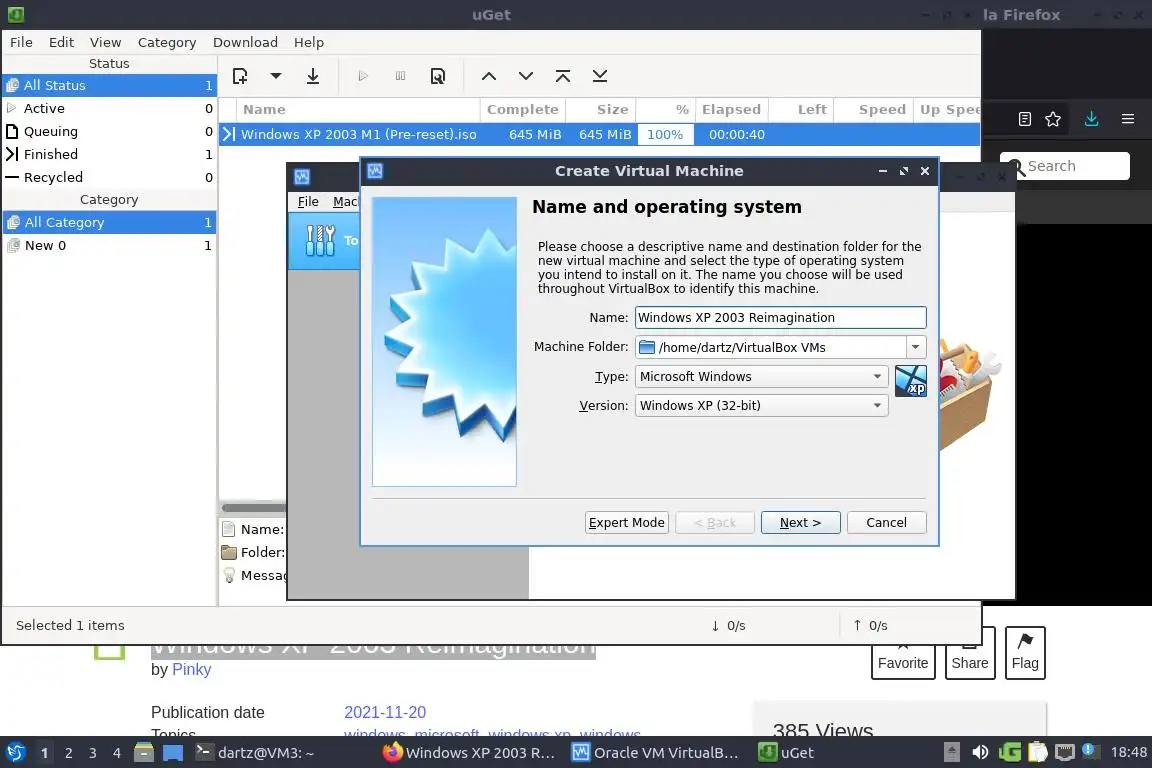Viewport: 1152px width, 768px height.
Task: Open VirtualBox File menu
Action: click(308, 201)
